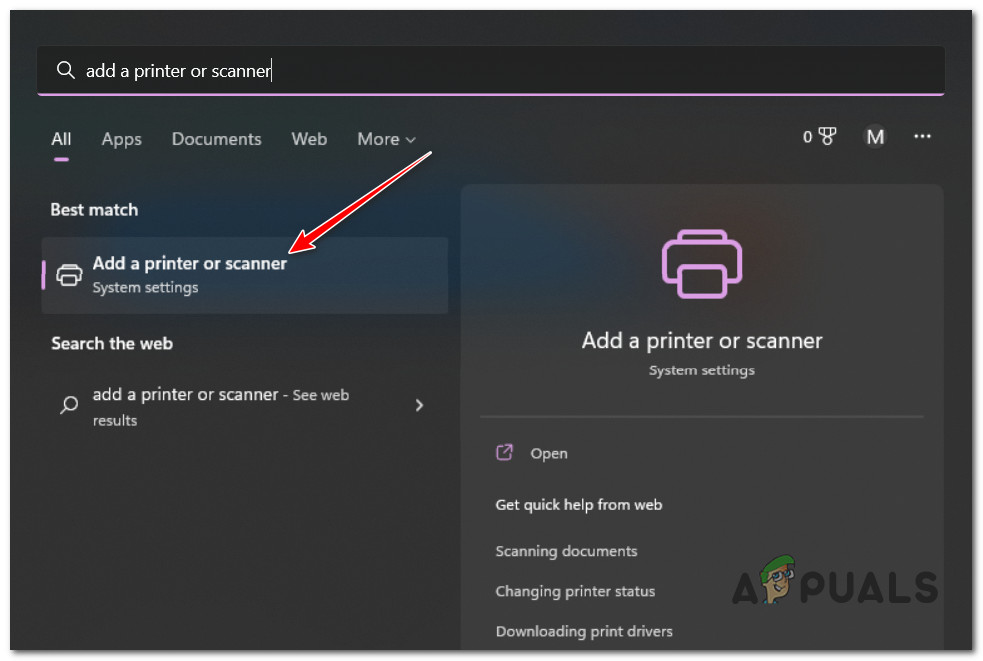
Task: Select the All results filter
Action: 60,139
